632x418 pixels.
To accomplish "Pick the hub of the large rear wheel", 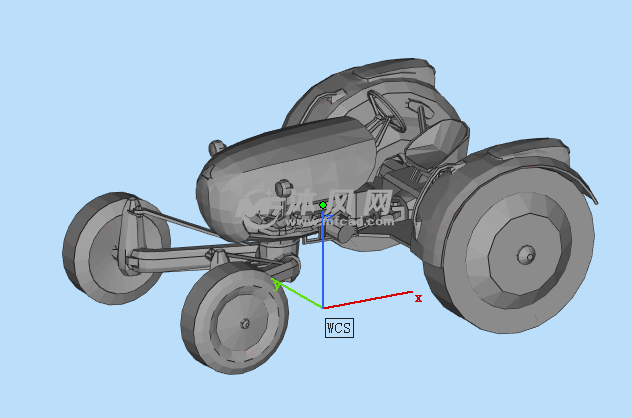I will (x=524, y=254).
